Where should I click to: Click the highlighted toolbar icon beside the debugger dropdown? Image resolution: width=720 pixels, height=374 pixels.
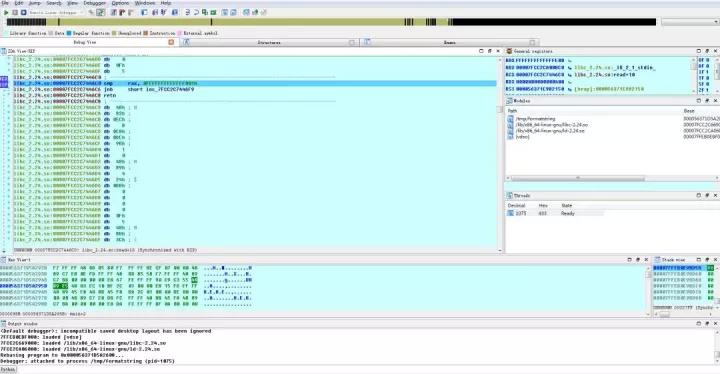[x=100, y=12]
